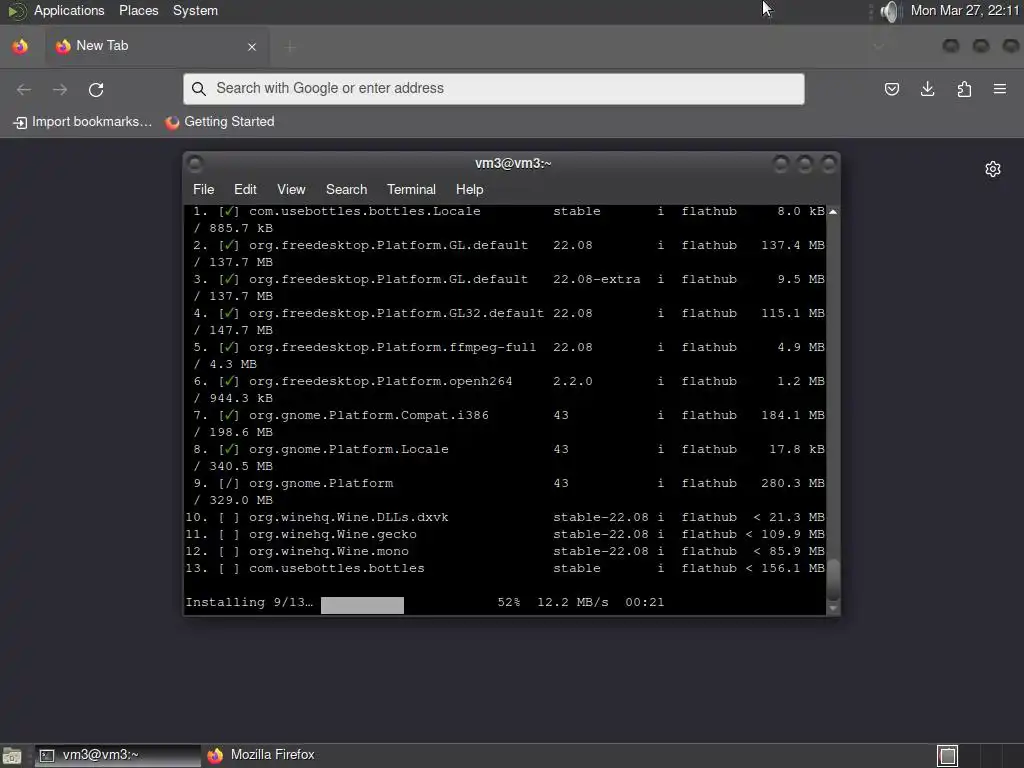Image resolution: width=1024 pixels, height=768 pixels.
Task: Click the MATE logo icon beside Applications
Action: [x=16, y=11]
